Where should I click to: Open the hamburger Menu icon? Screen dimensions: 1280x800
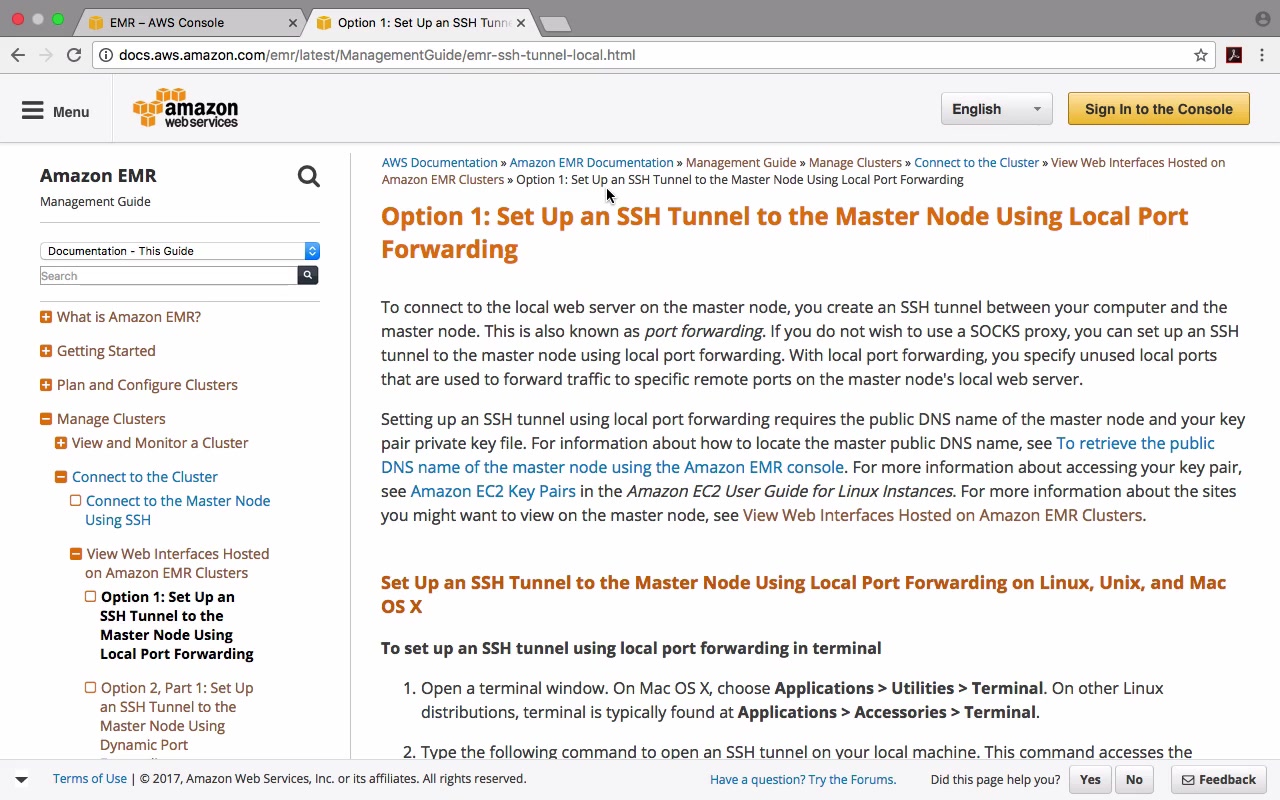tap(33, 111)
